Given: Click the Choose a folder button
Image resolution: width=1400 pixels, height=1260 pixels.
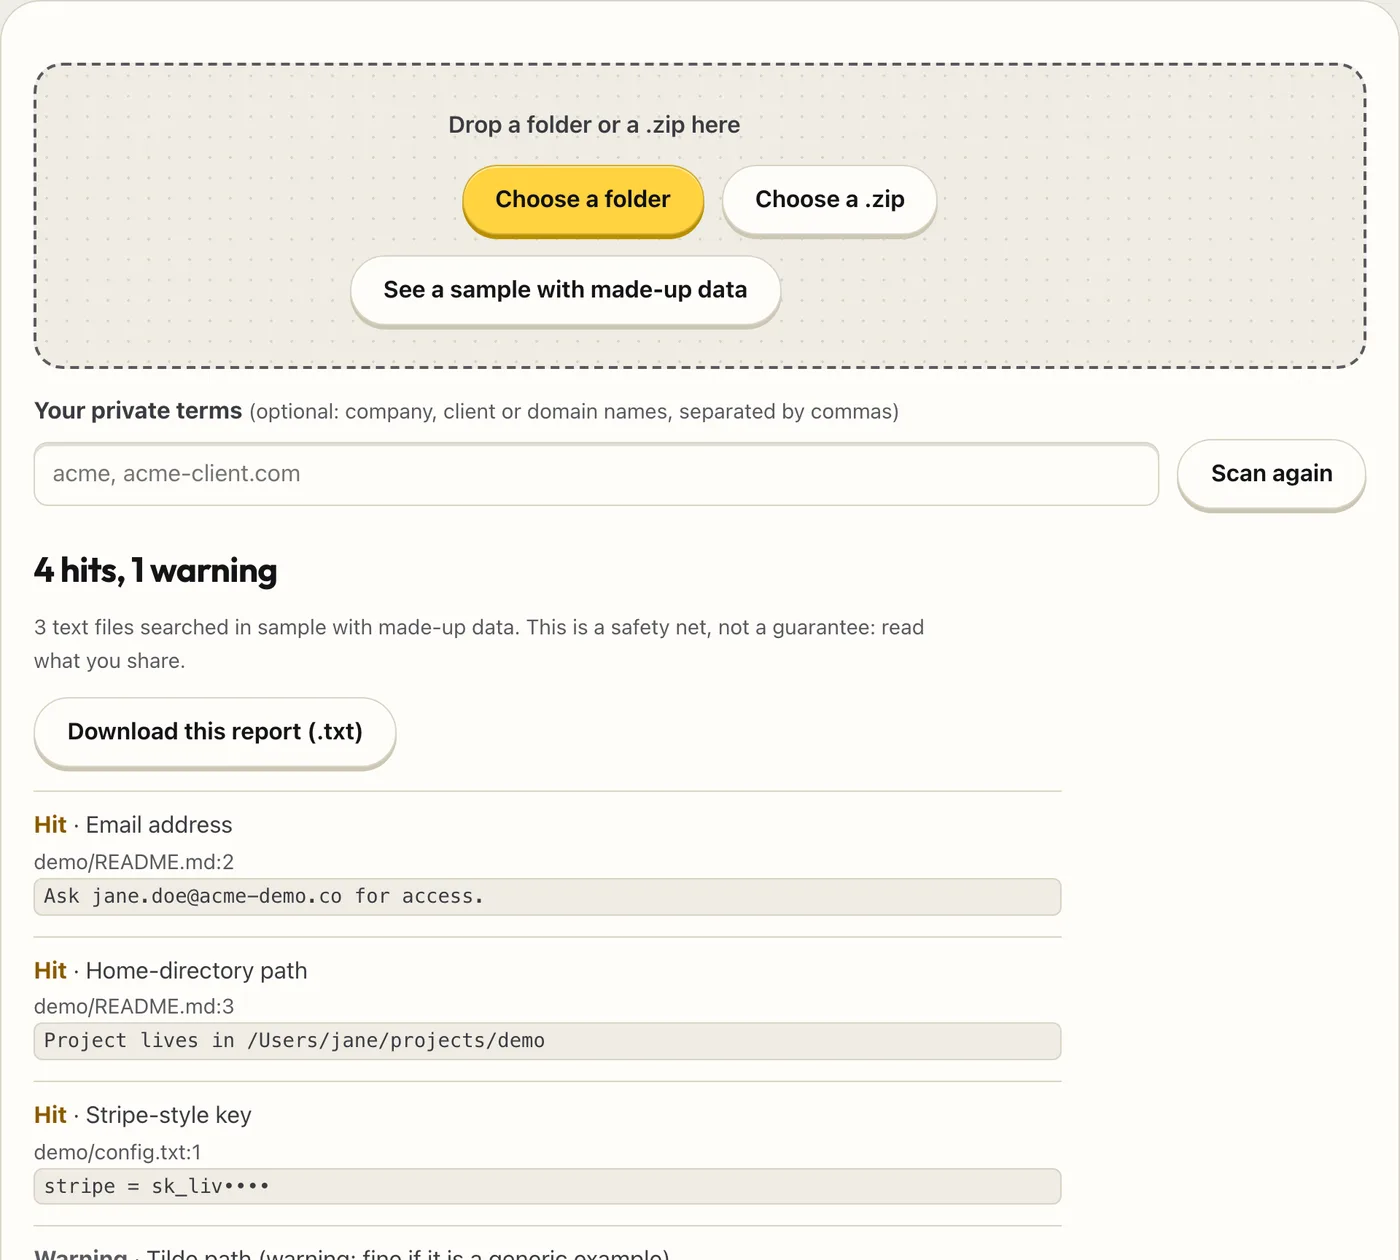Looking at the screenshot, I should point(583,200).
